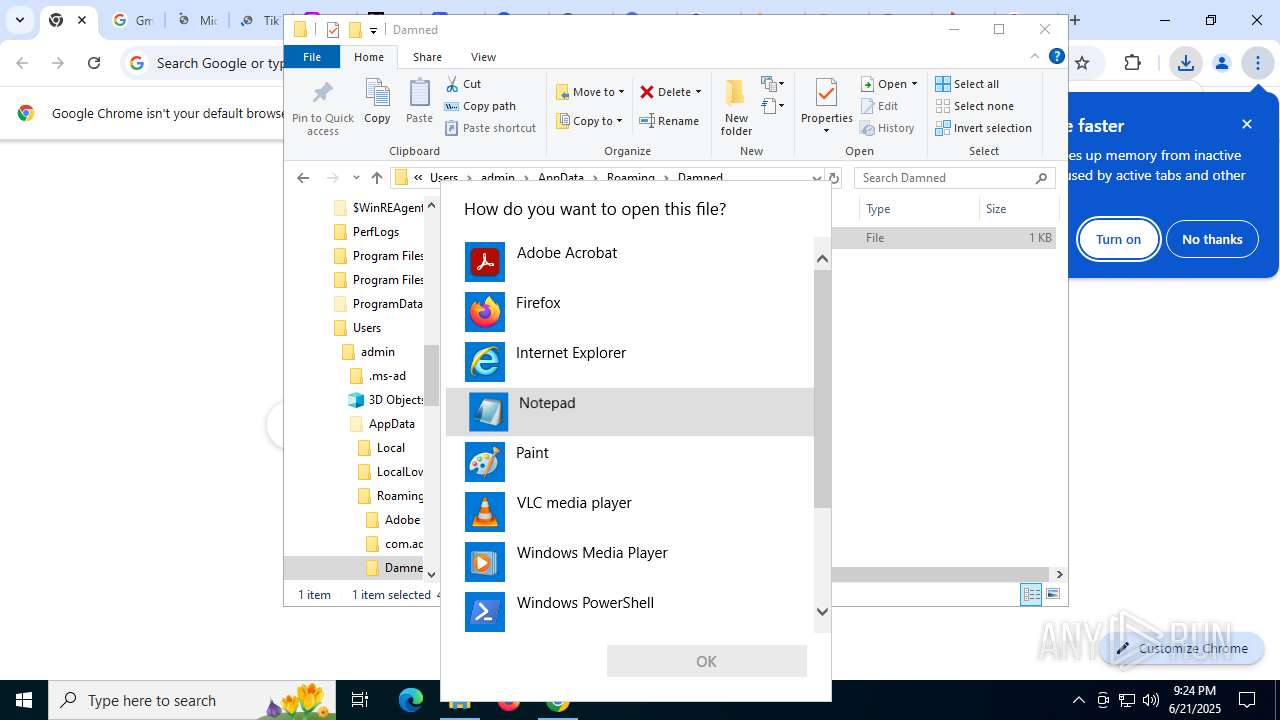Go up one folder level arrow

[x=377, y=178]
